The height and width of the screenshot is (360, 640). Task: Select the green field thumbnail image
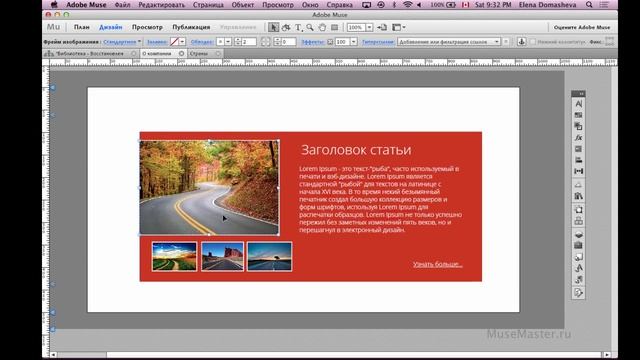tap(174, 256)
